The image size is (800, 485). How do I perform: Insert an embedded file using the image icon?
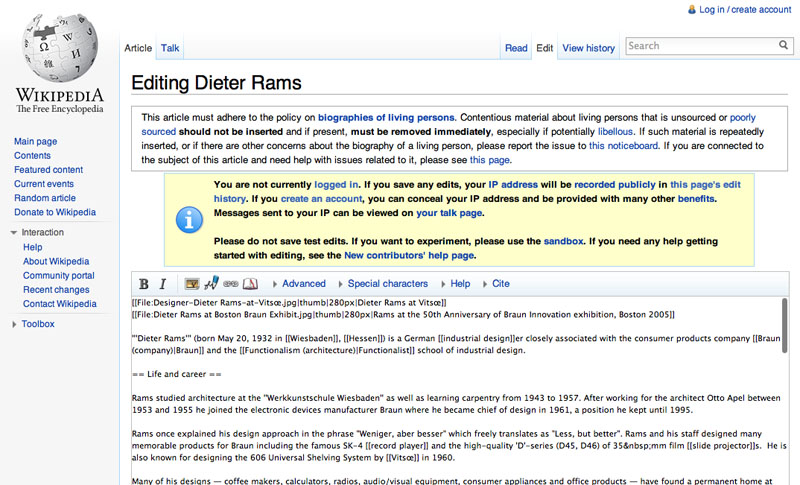[192, 284]
